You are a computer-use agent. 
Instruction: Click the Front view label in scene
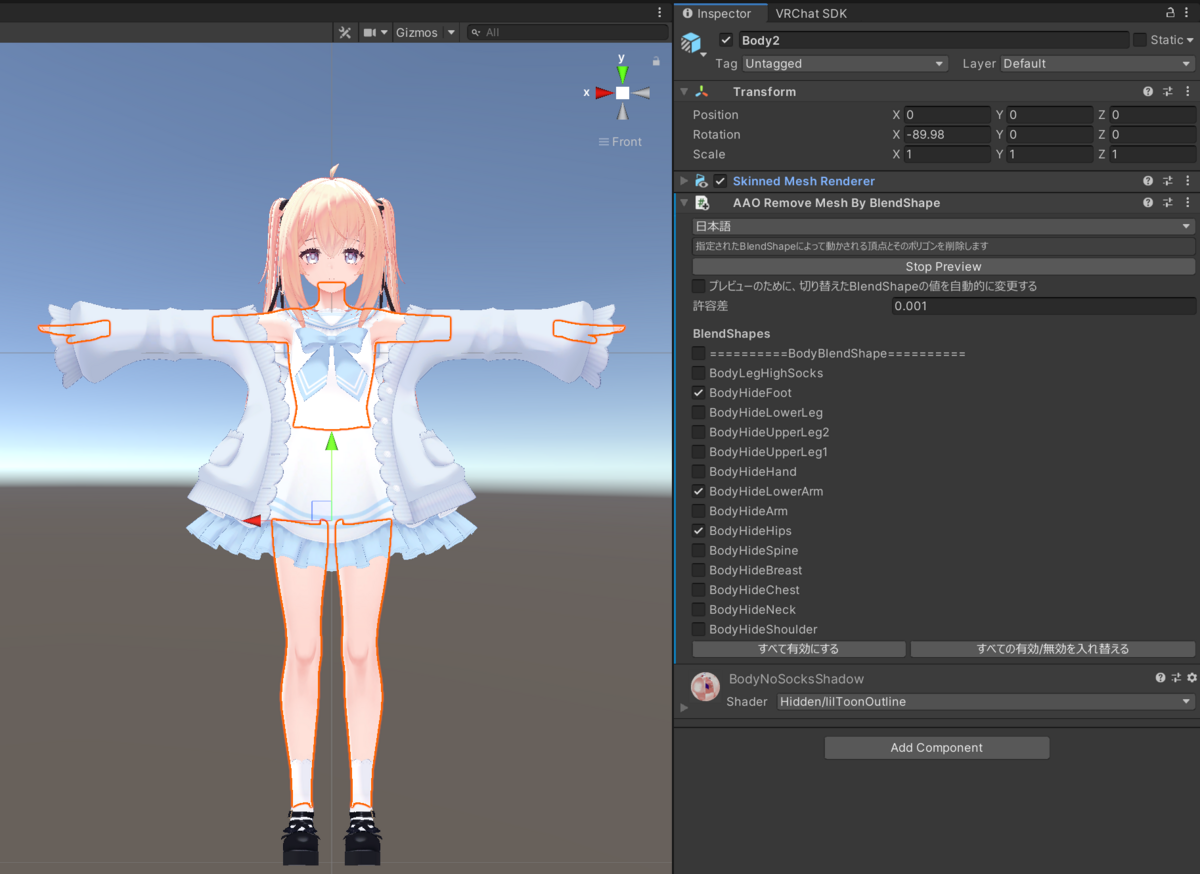click(620, 142)
